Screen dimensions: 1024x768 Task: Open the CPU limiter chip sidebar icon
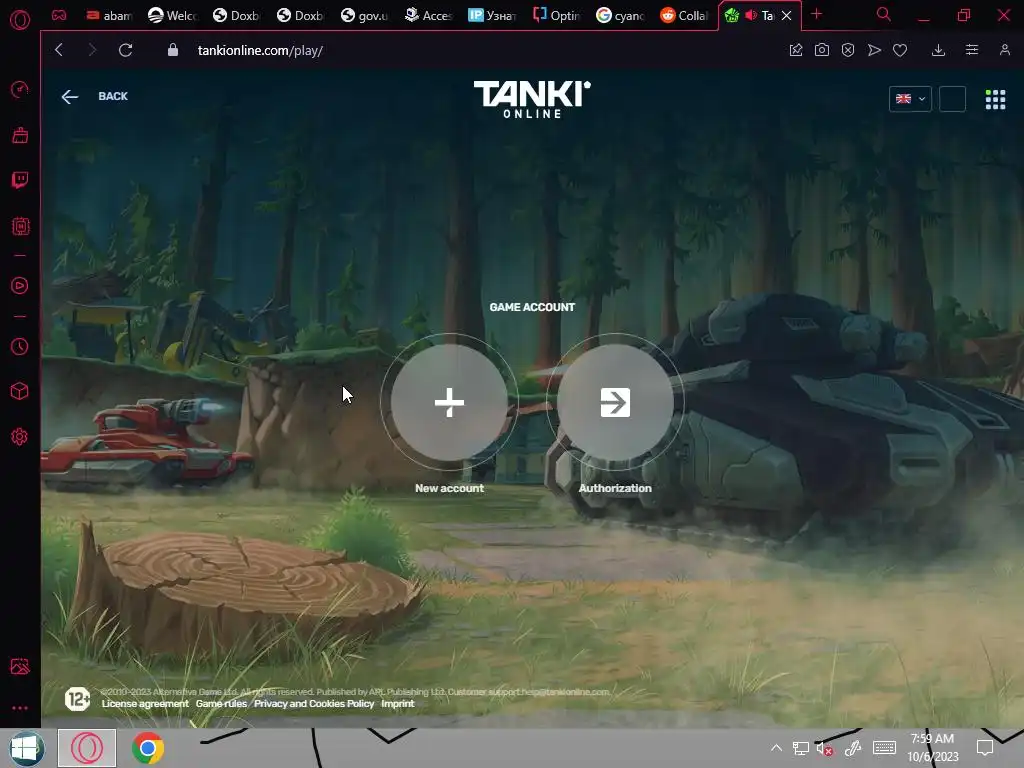click(x=20, y=226)
